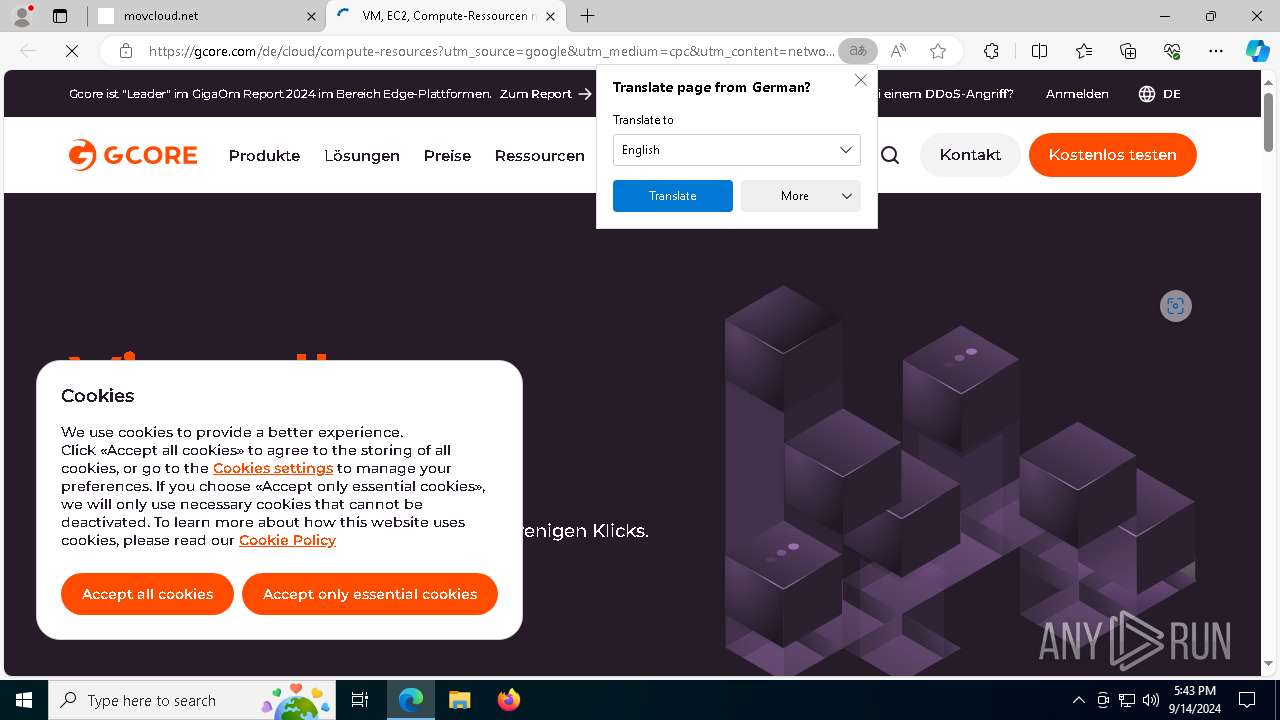Open the Preise menu item
This screenshot has height=720, width=1280.
[447, 155]
